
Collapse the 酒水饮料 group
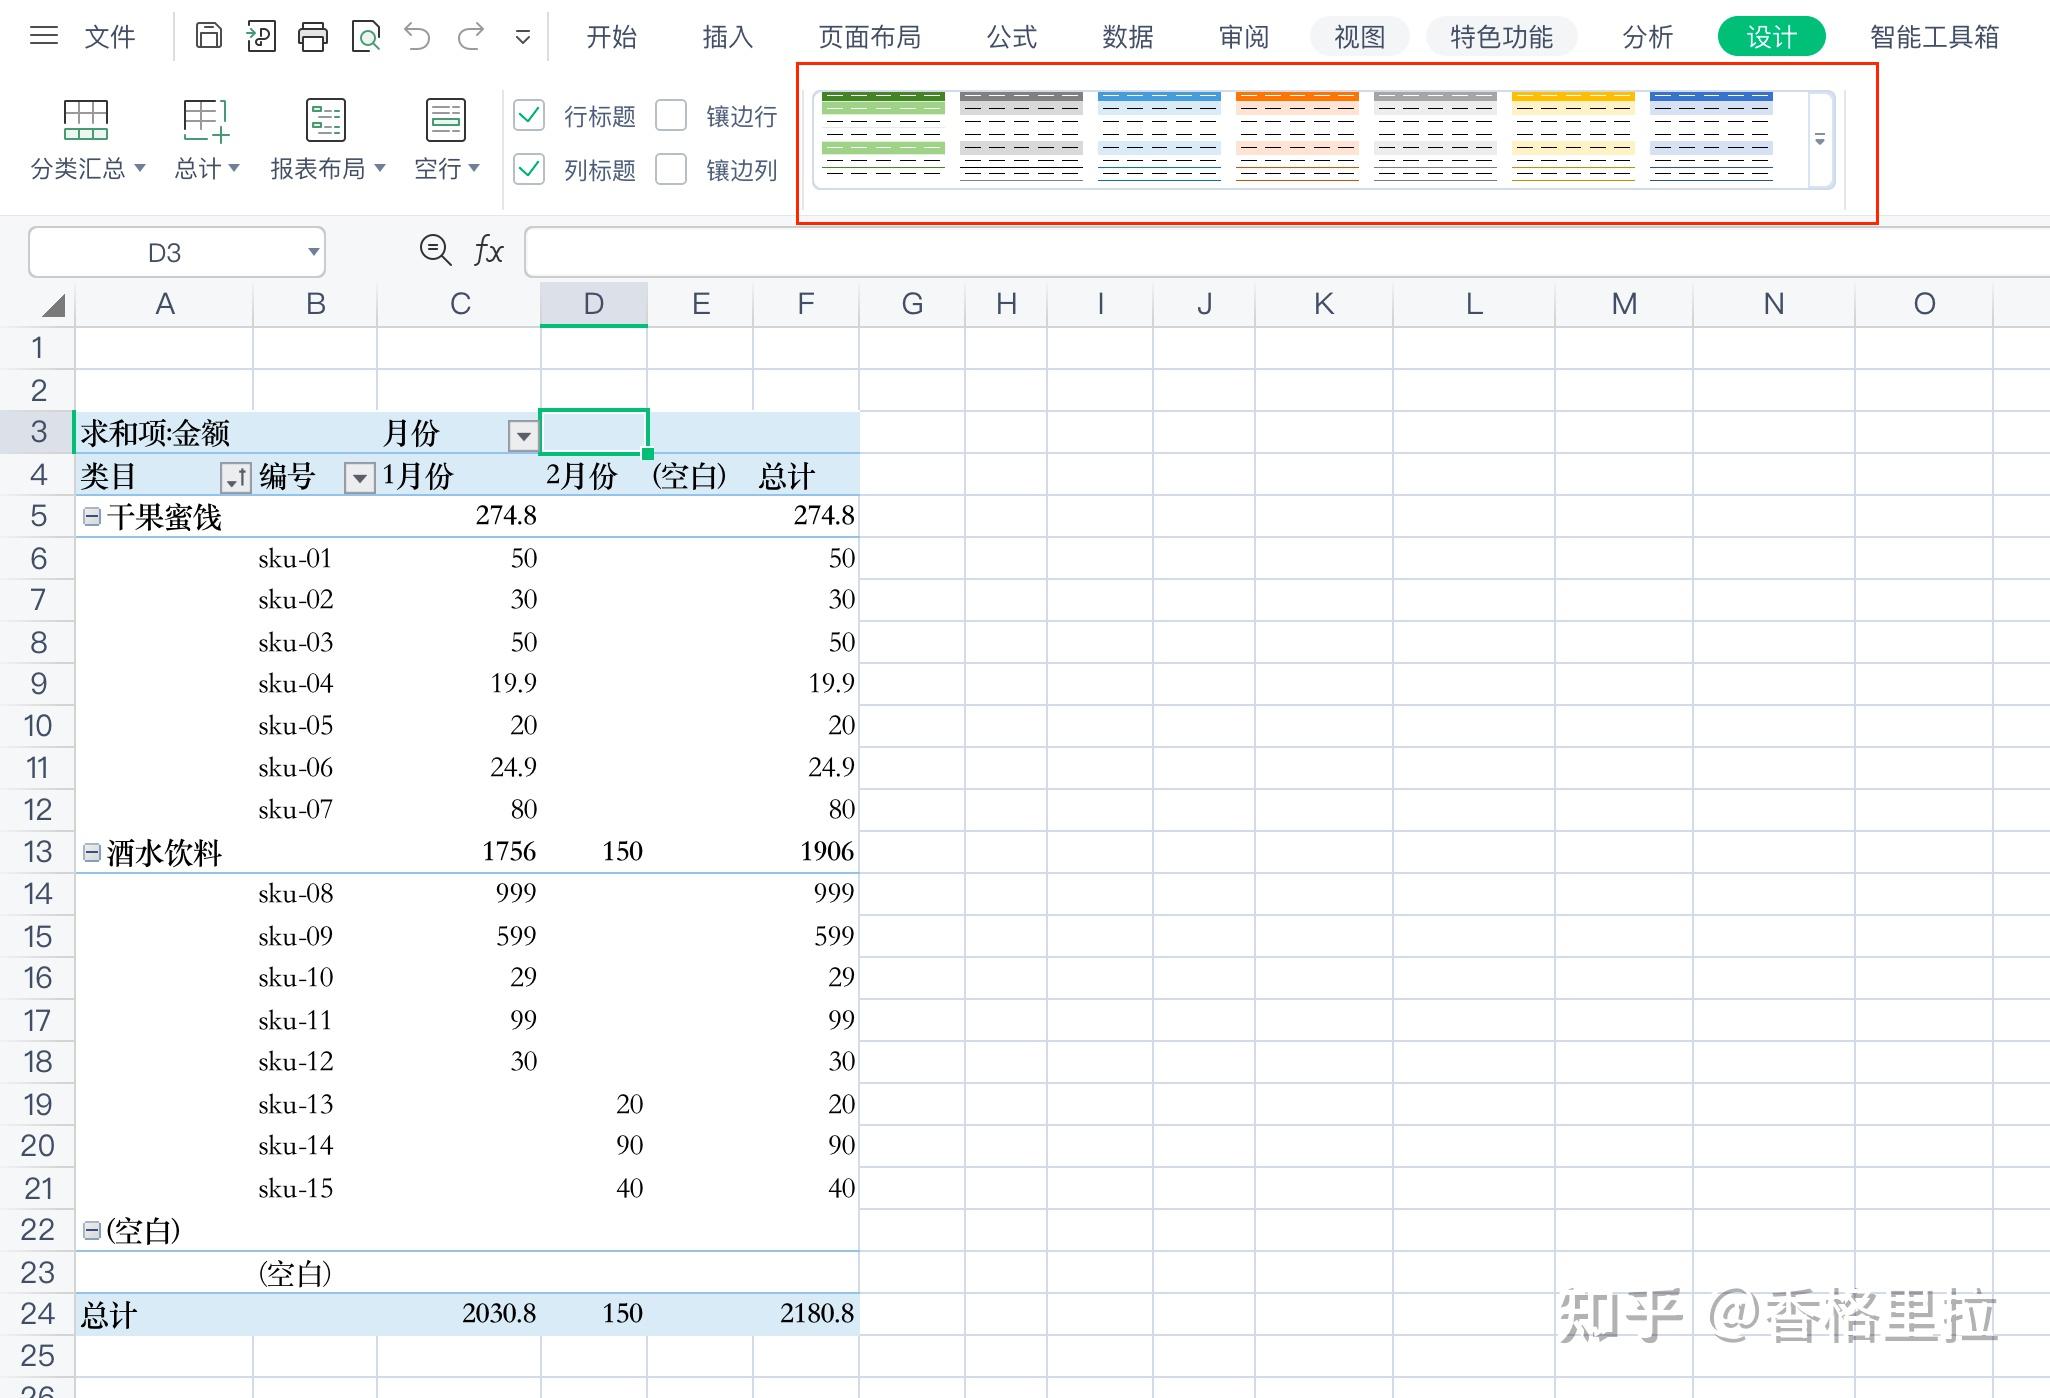[x=91, y=851]
